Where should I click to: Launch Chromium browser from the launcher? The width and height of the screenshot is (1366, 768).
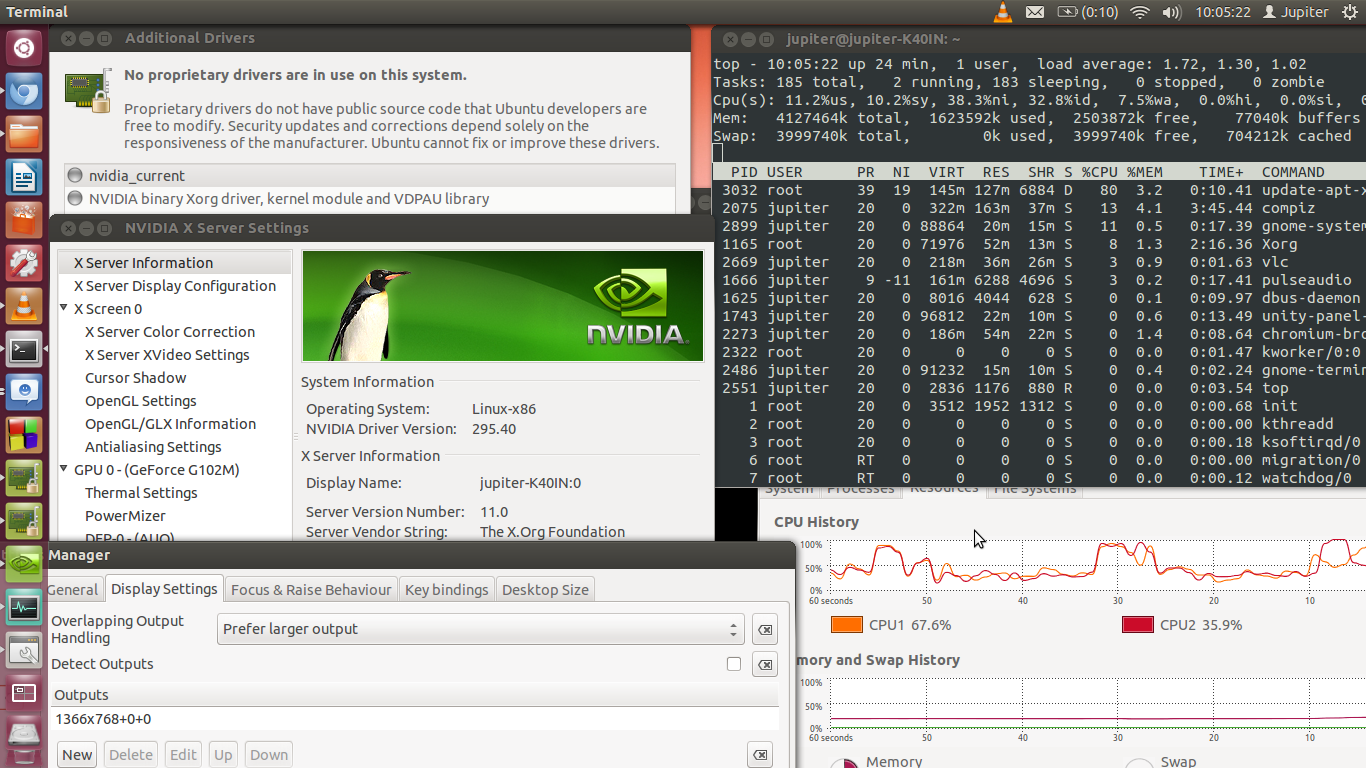click(24, 92)
